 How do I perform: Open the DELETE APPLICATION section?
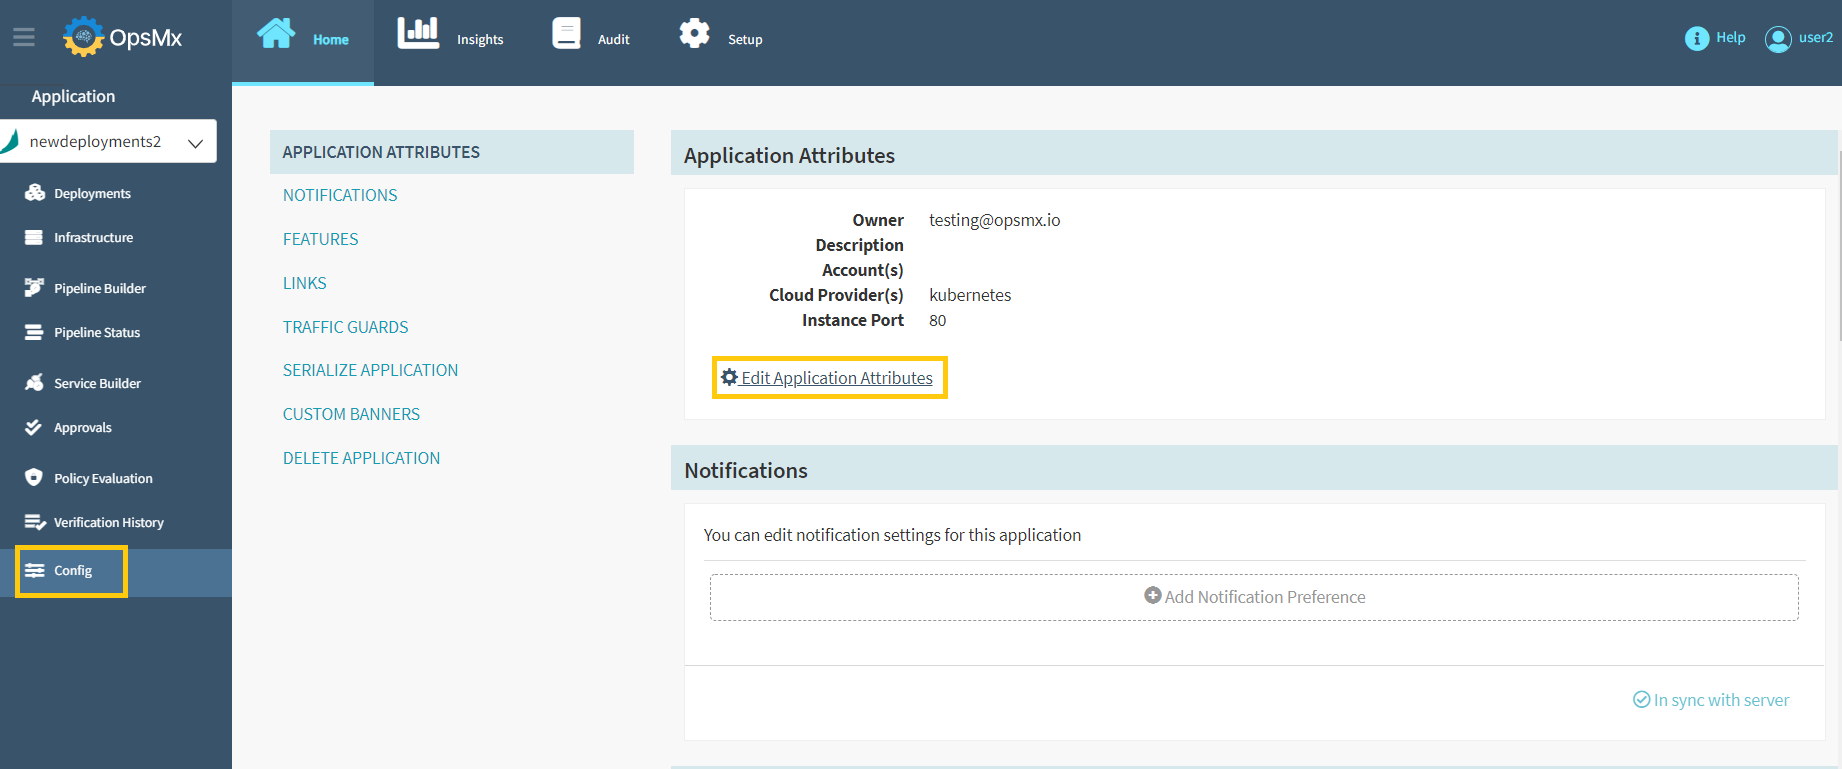point(361,458)
